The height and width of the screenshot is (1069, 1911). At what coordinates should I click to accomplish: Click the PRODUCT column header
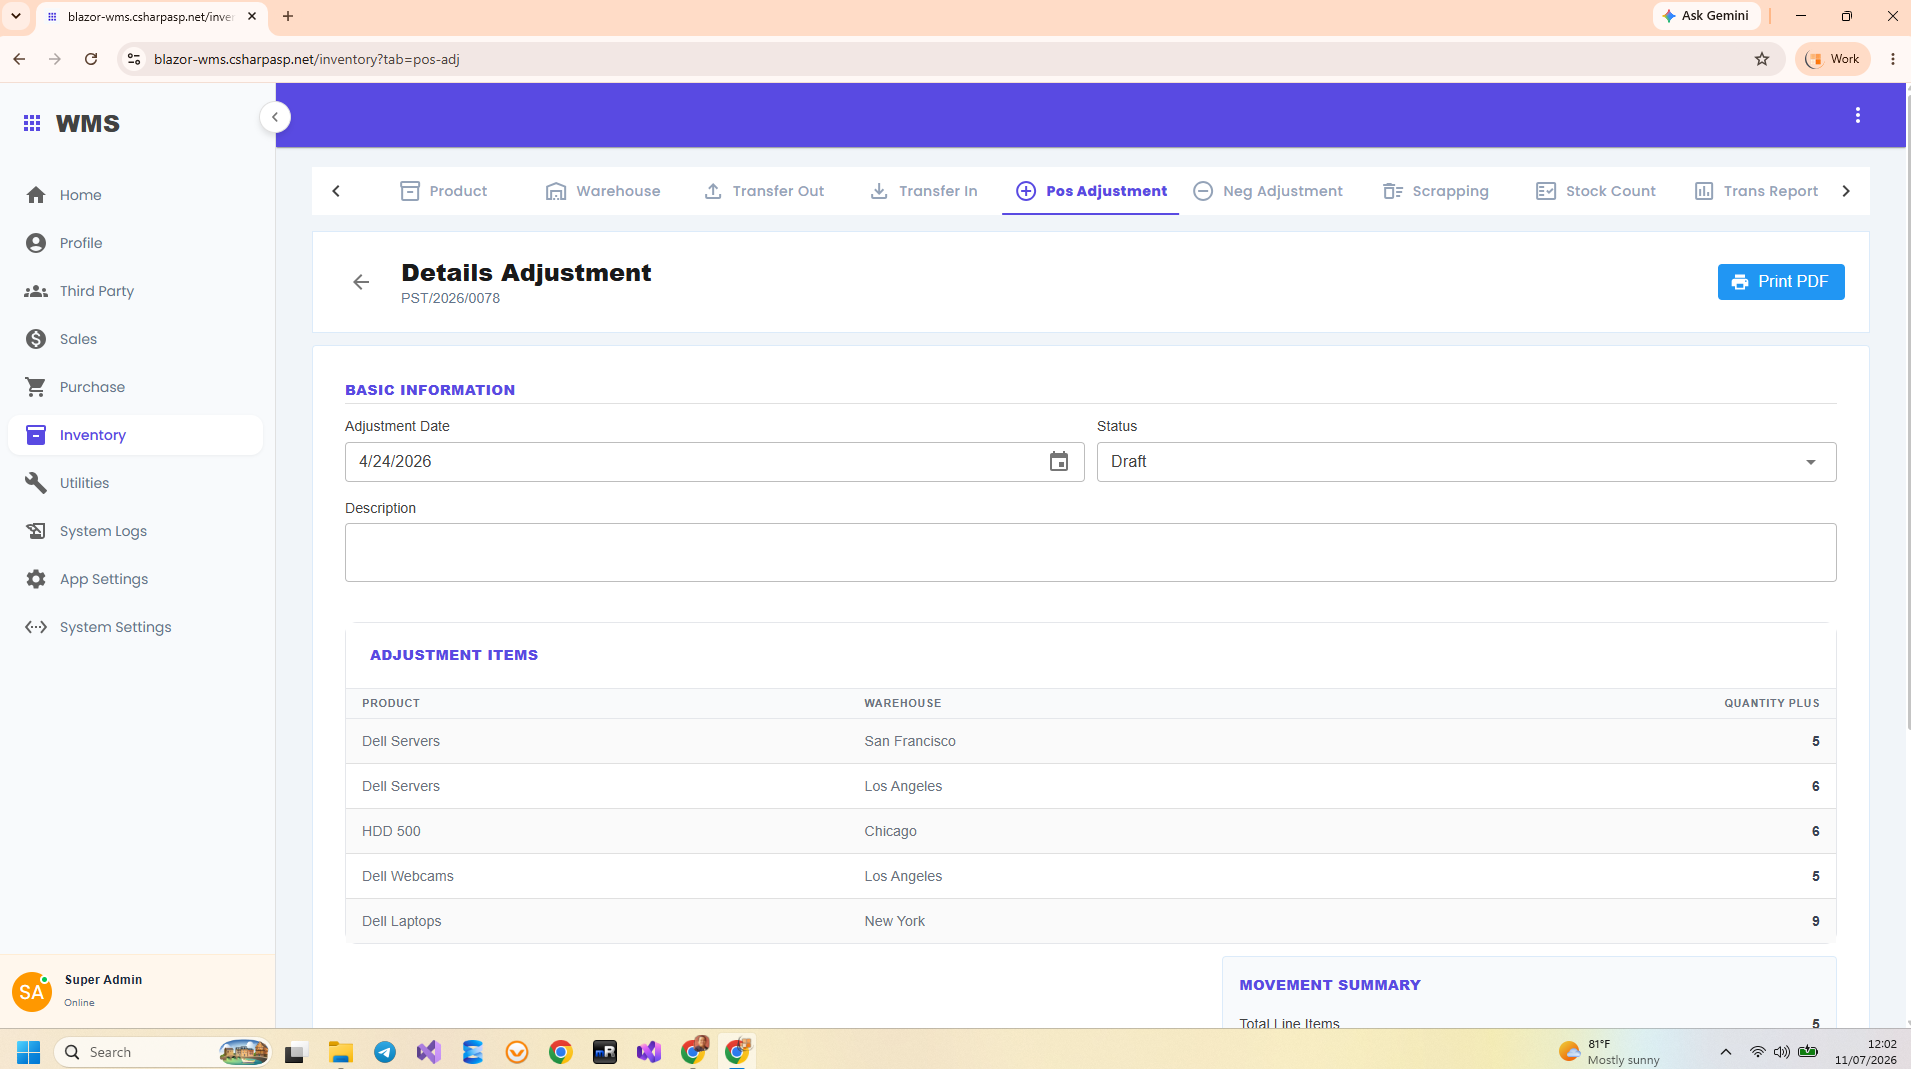(x=391, y=703)
